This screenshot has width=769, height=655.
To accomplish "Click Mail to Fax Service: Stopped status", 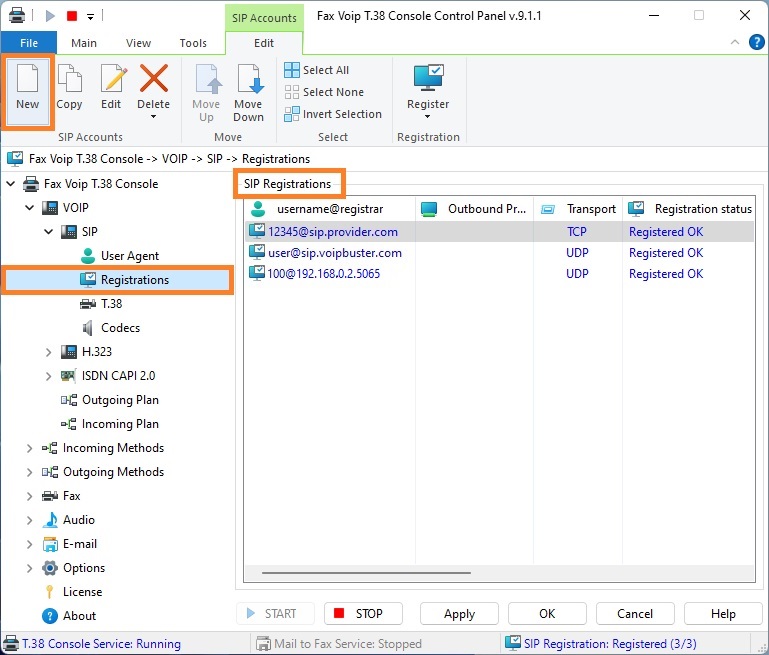I will point(339,644).
